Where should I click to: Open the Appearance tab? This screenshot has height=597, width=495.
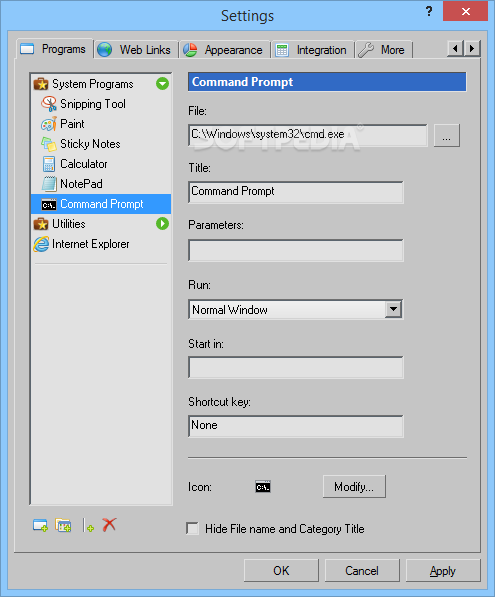(x=225, y=49)
